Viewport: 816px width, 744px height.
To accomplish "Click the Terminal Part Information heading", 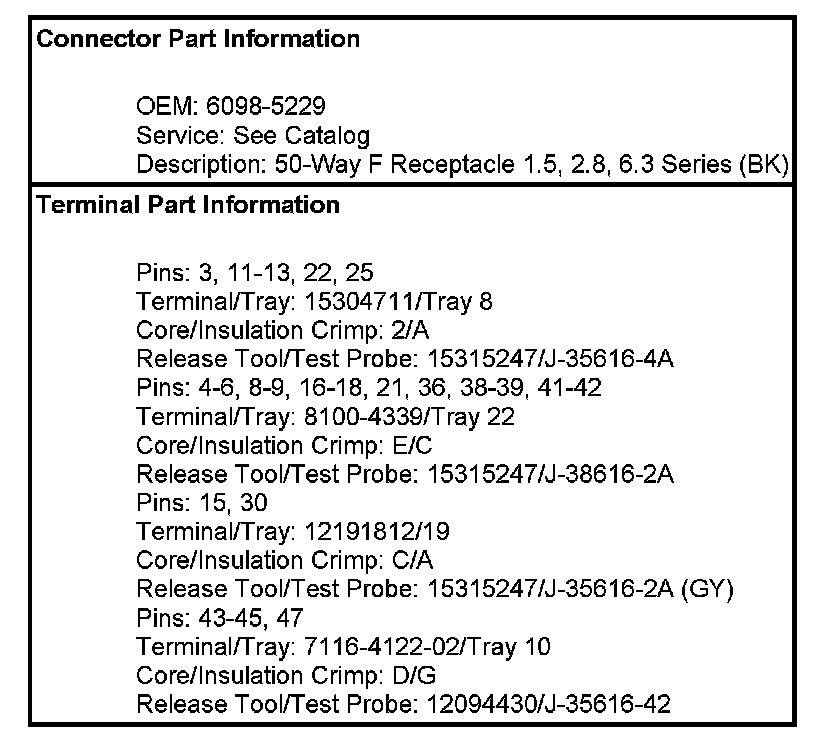I will click(x=188, y=205).
